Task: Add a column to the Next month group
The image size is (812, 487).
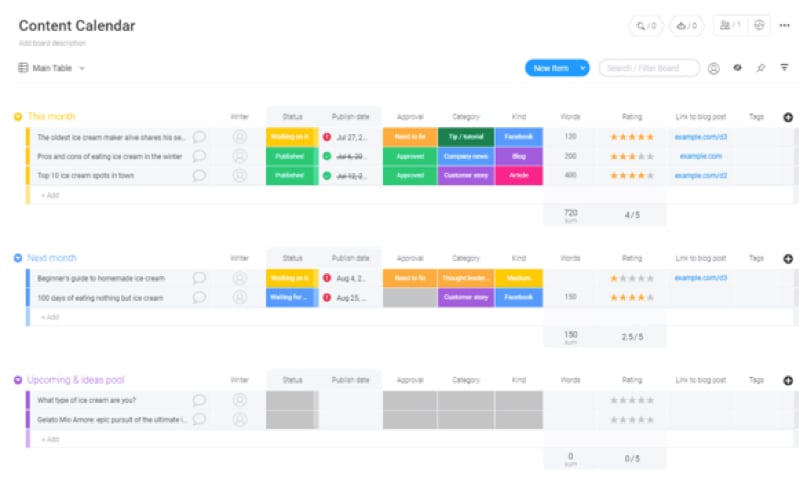Action: click(788, 259)
